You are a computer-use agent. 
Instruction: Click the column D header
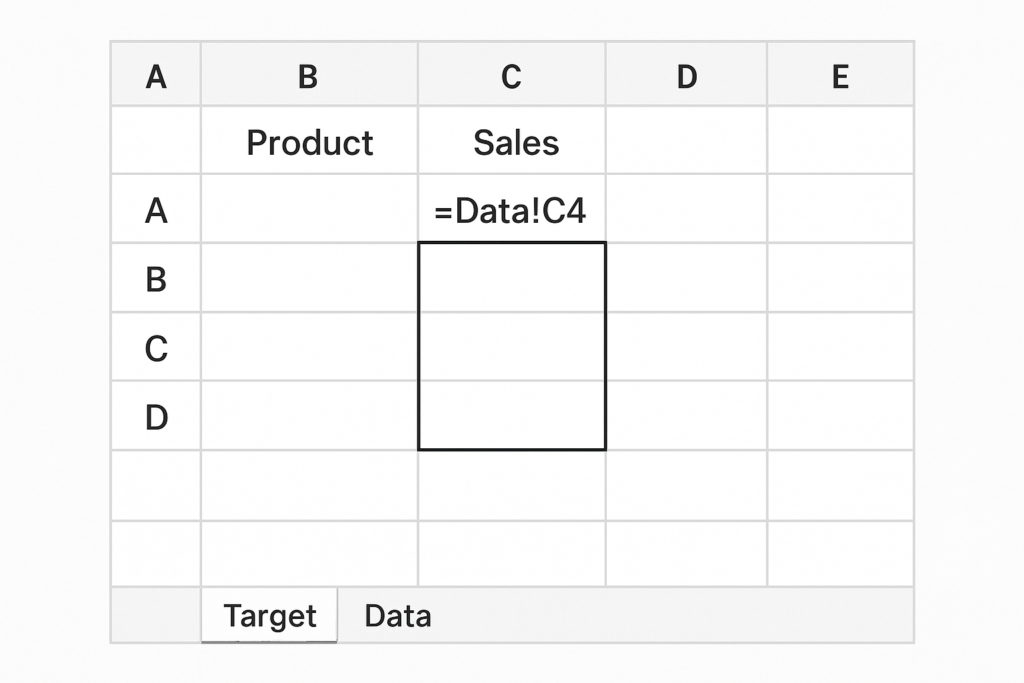point(686,74)
